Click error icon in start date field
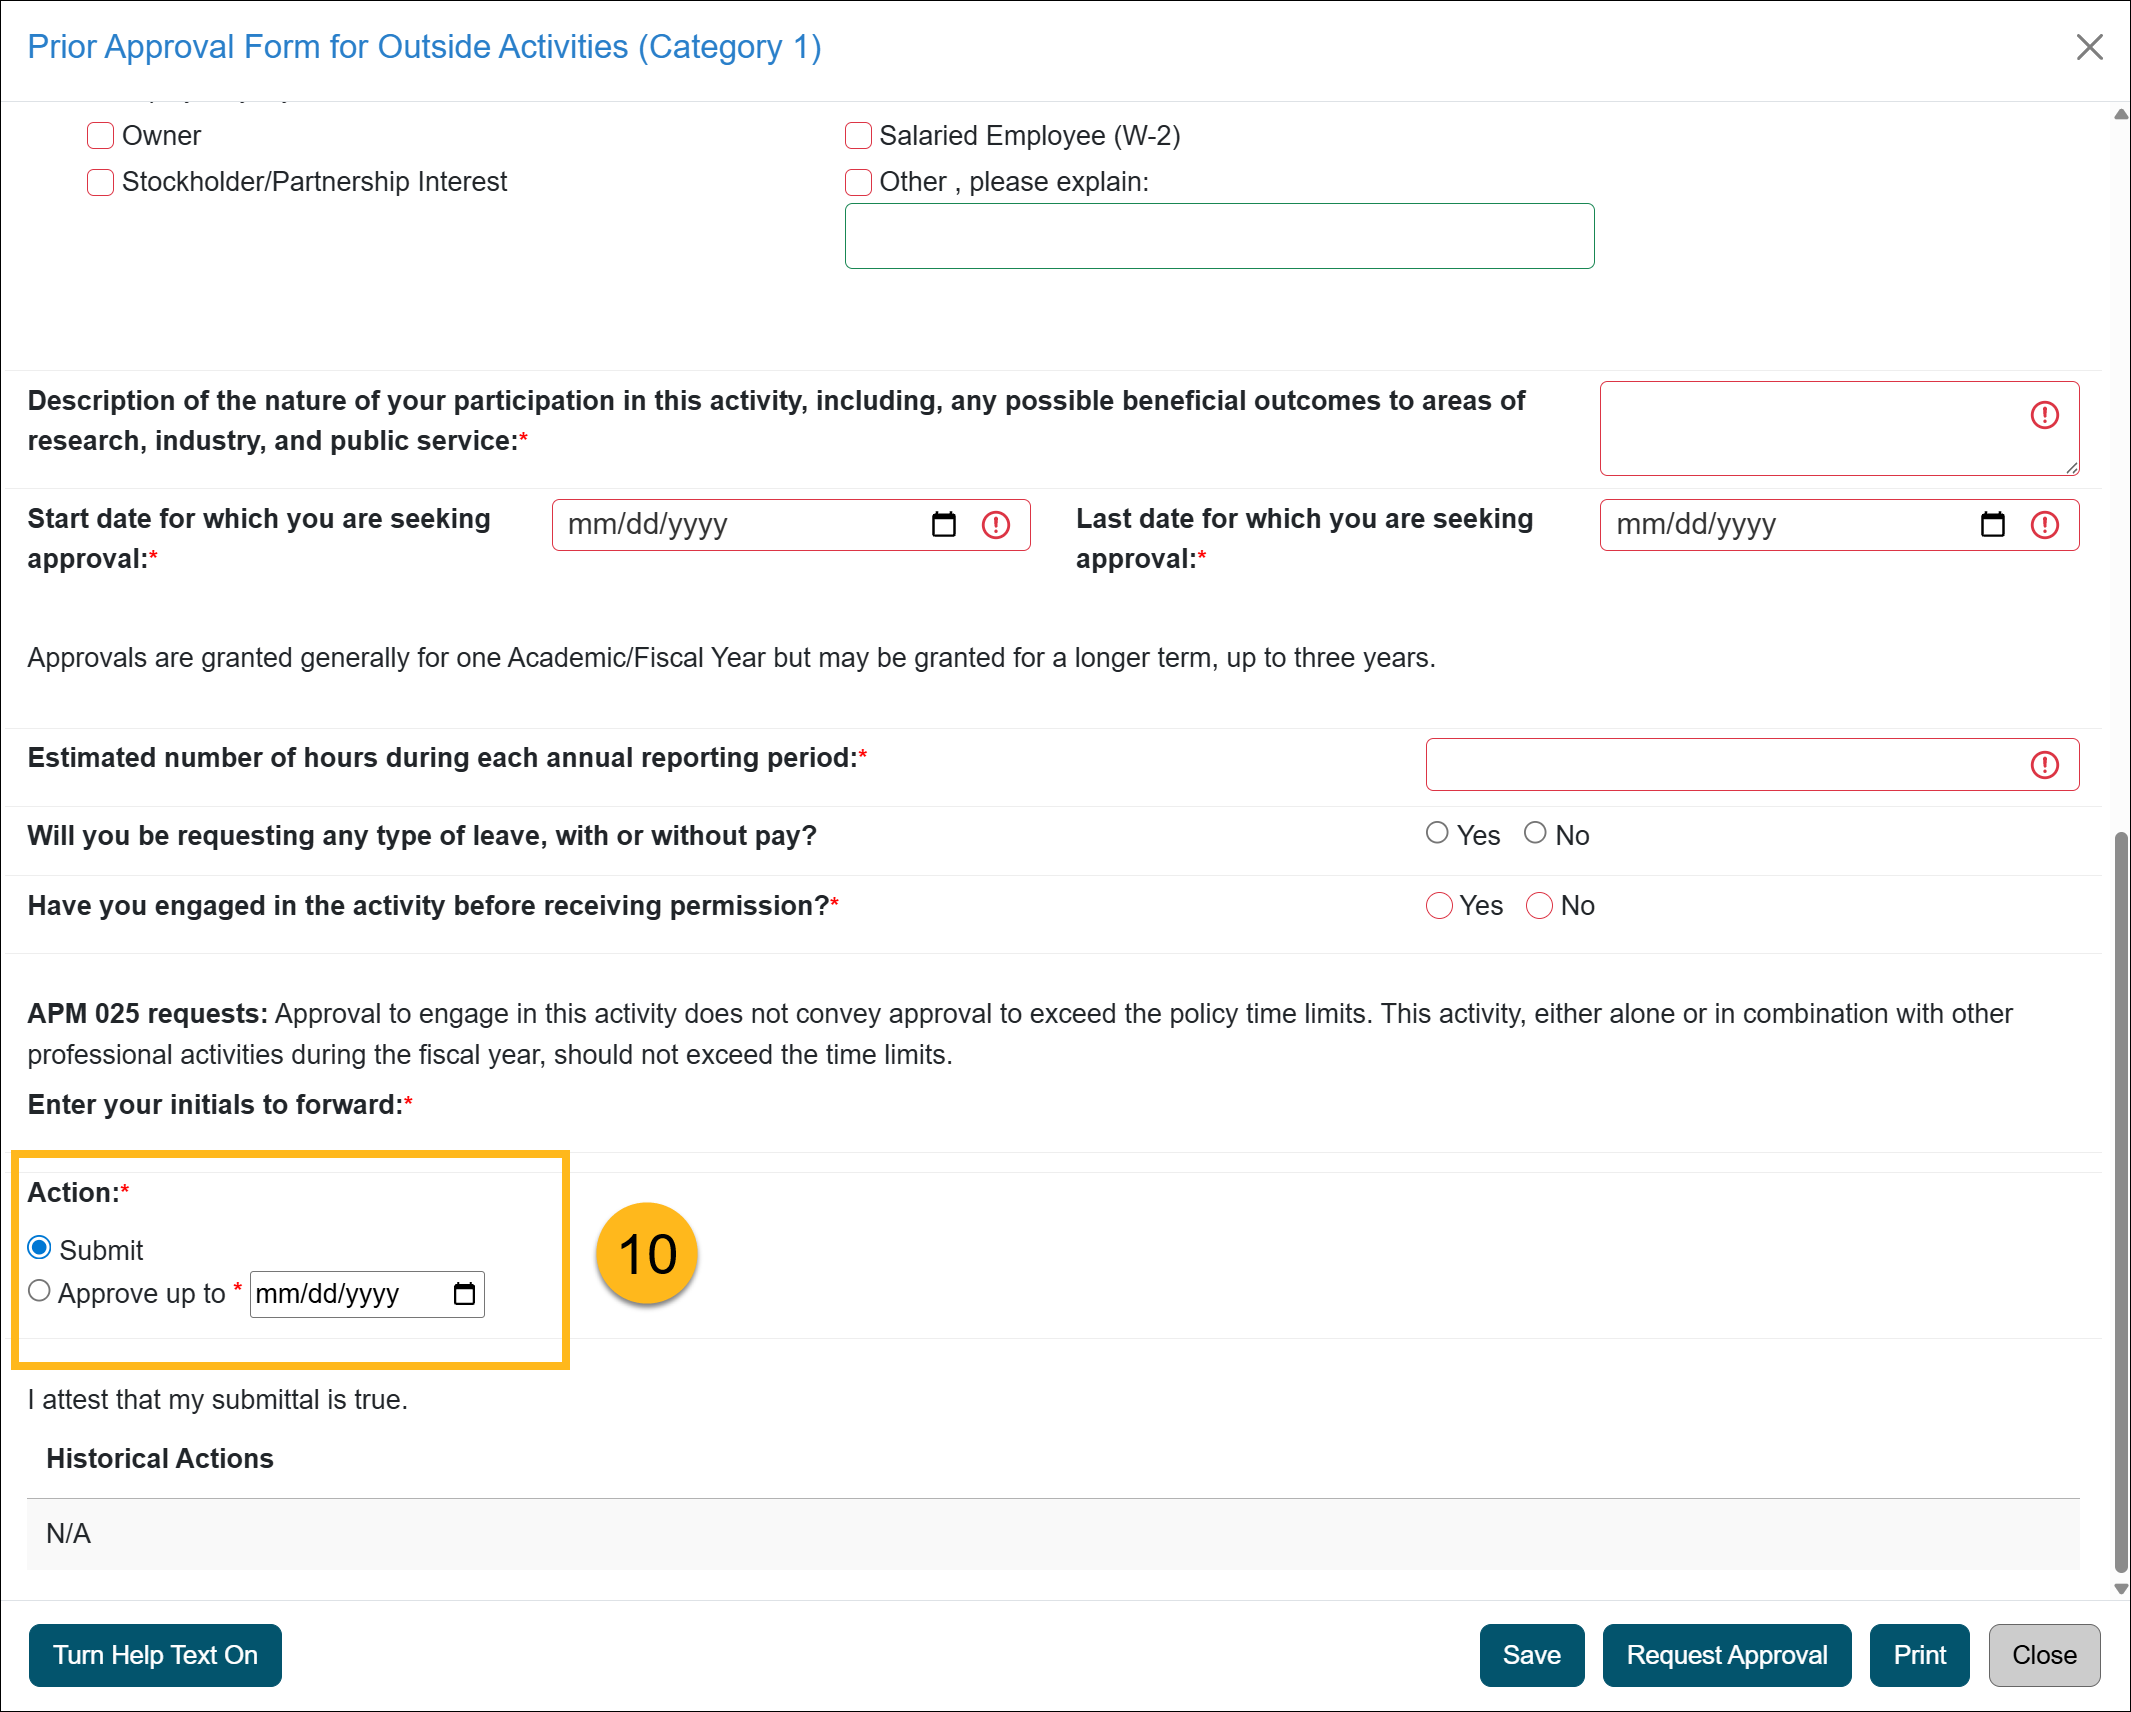 tap(996, 525)
